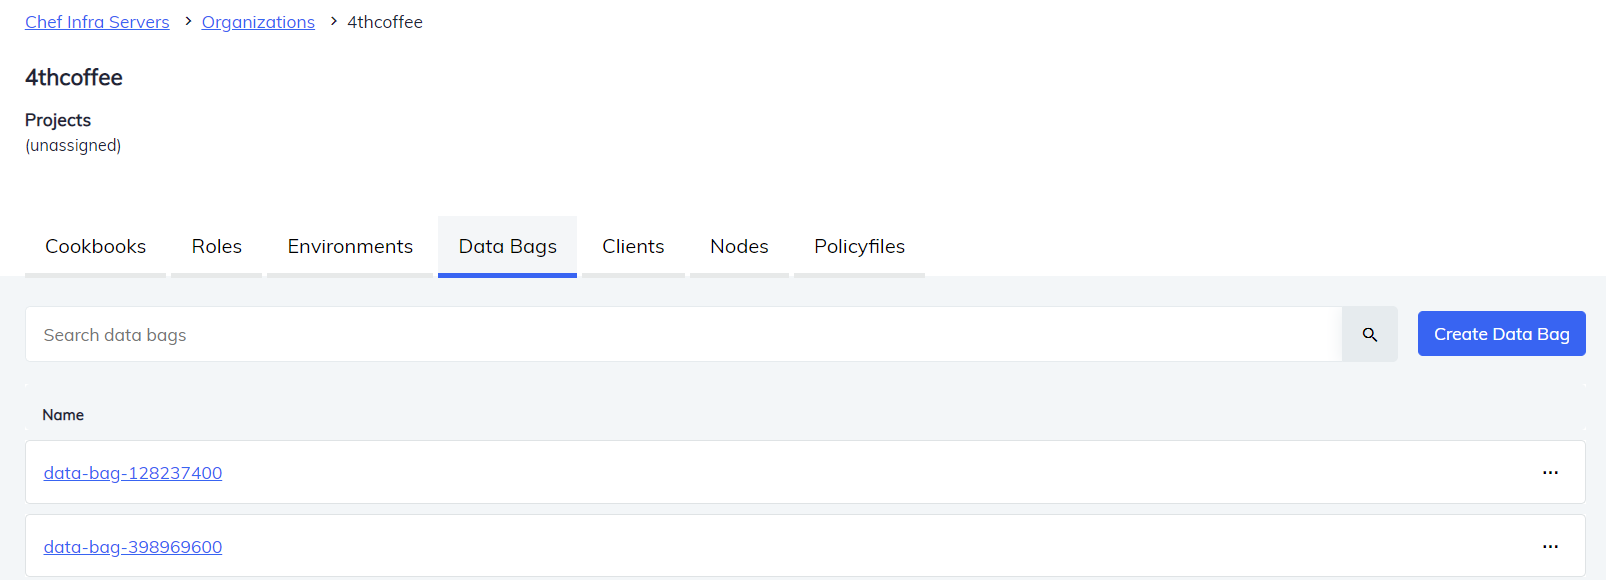This screenshot has width=1606, height=580.
Task: Switch to the Cookbooks tab
Action: [95, 247]
